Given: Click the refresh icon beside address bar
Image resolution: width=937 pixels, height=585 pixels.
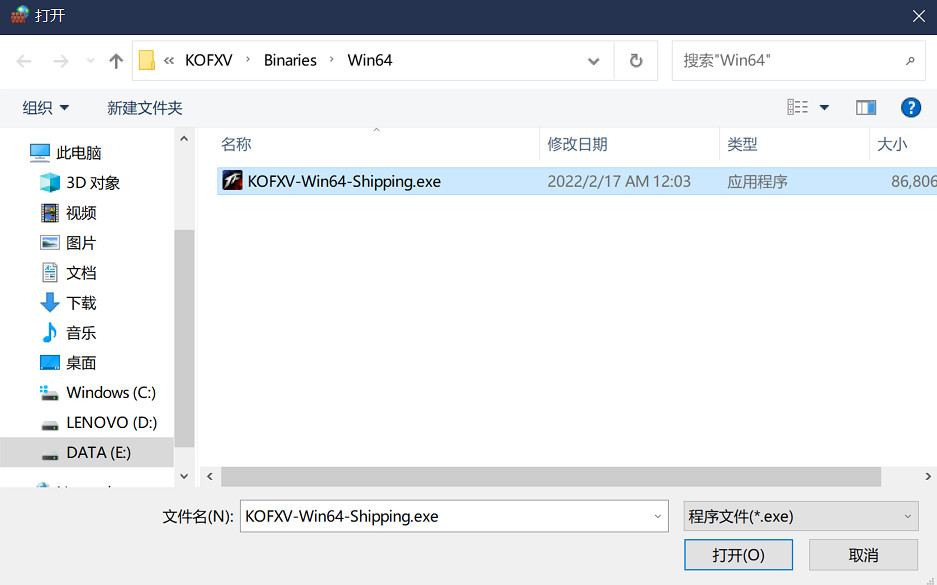Looking at the screenshot, I should pyautogui.click(x=636, y=61).
